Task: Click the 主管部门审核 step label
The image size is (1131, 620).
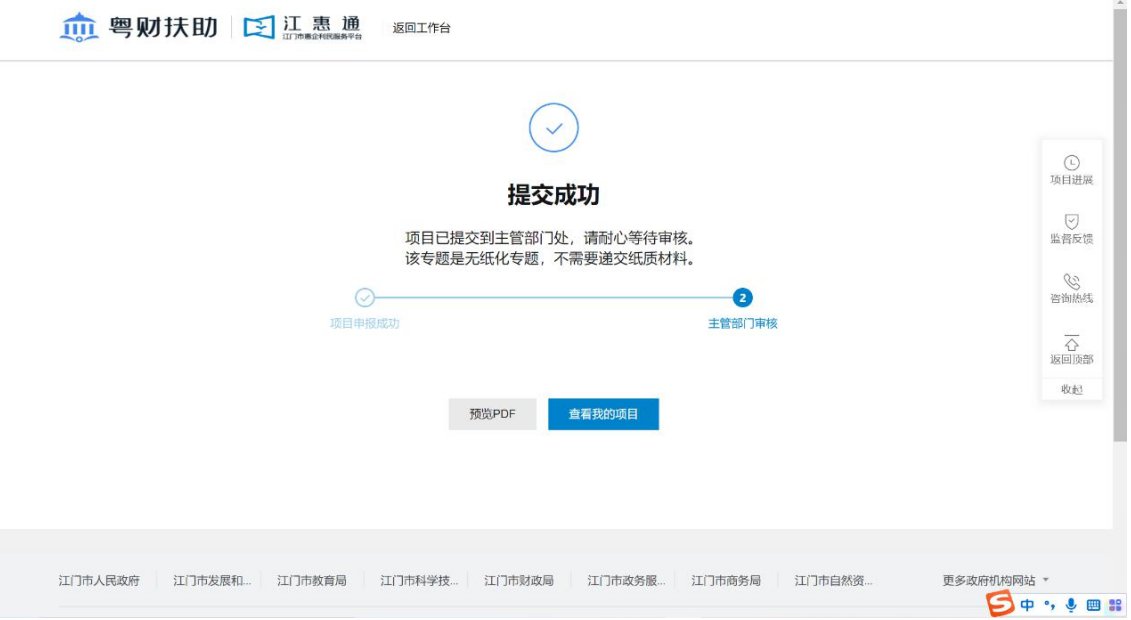Action: (744, 324)
